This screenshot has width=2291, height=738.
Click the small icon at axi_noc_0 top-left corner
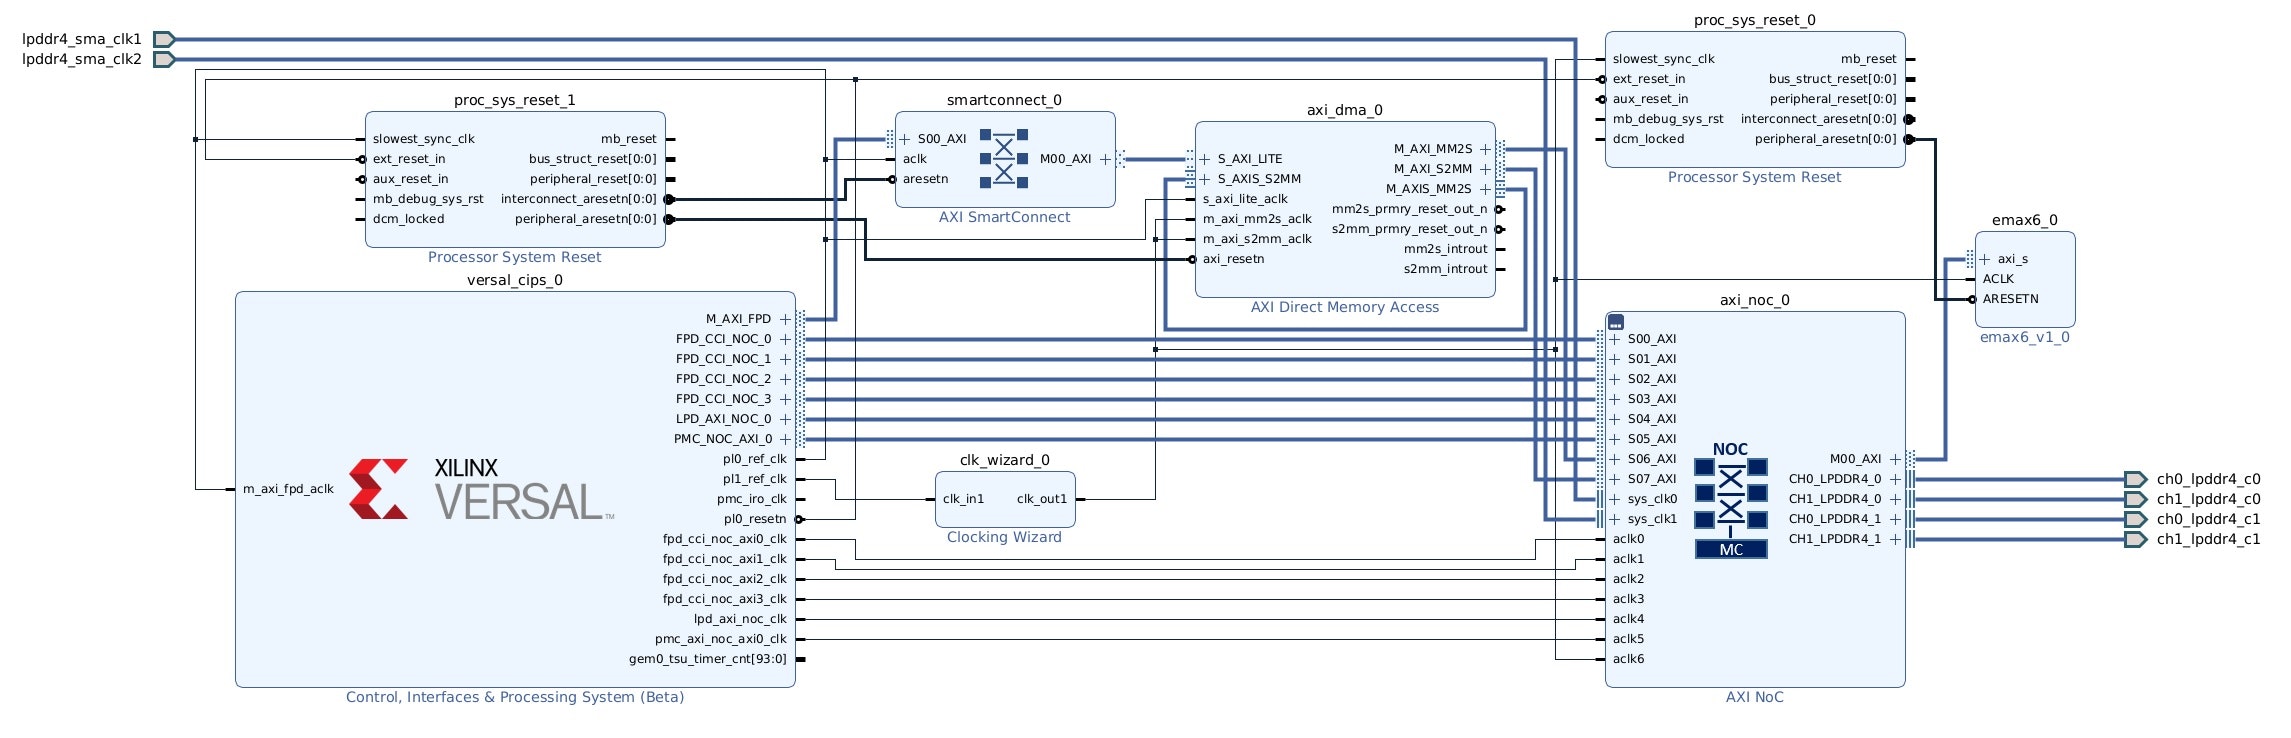pyautogui.click(x=1616, y=322)
